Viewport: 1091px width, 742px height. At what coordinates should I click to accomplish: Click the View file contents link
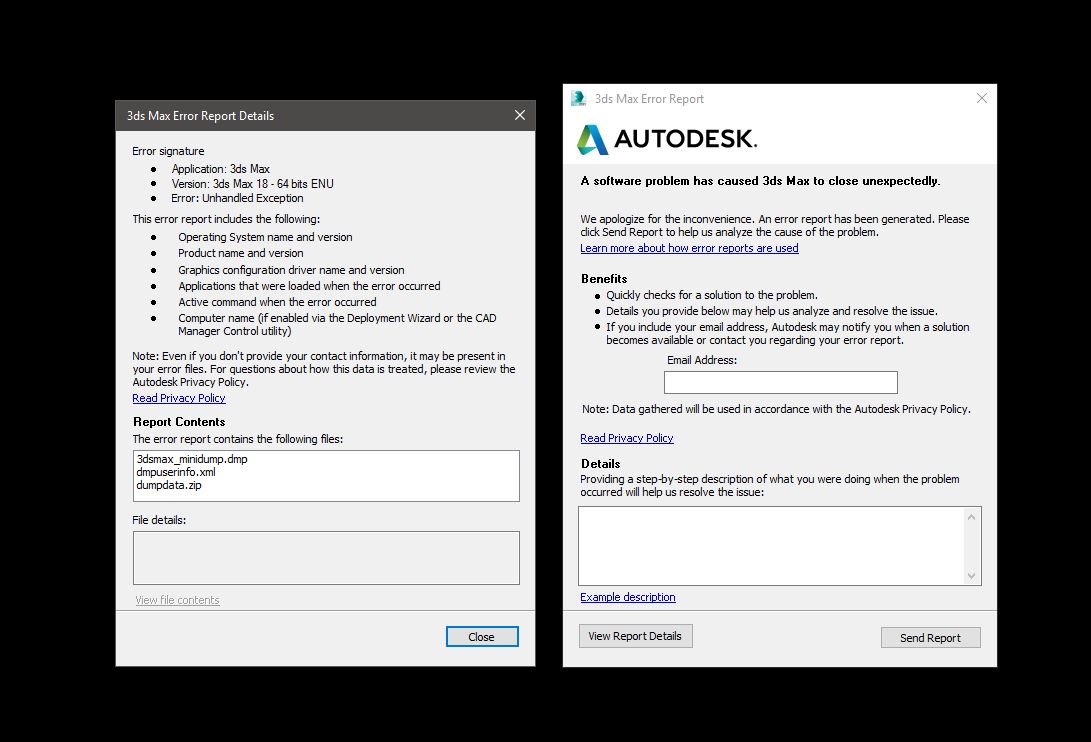(177, 600)
